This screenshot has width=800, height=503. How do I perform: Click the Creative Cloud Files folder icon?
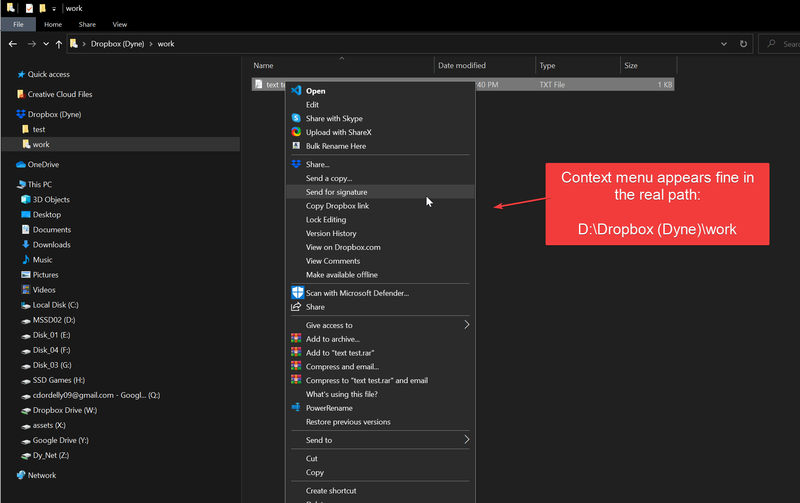click(21, 94)
